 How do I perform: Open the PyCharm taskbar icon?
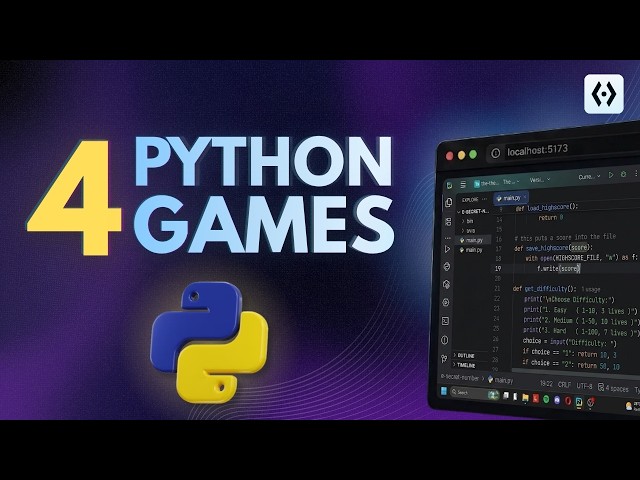coord(579,402)
